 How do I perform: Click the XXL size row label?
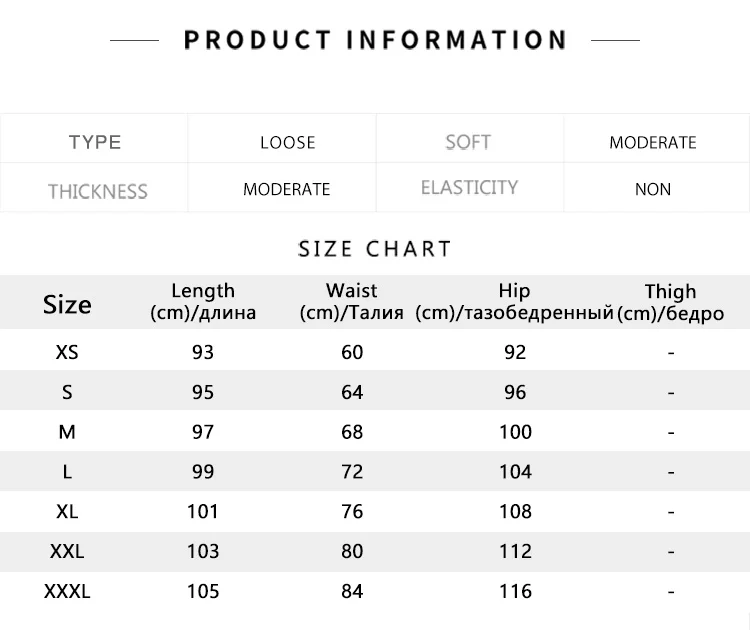click(x=67, y=551)
